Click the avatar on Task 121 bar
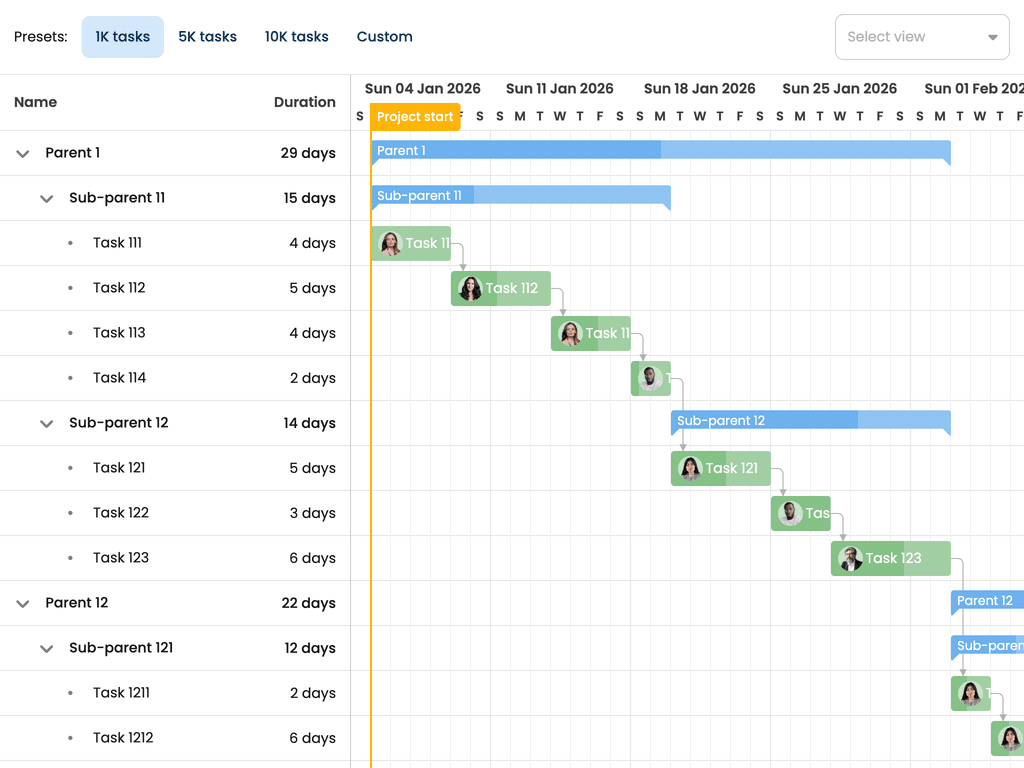1024x768 pixels. click(x=690, y=468)
